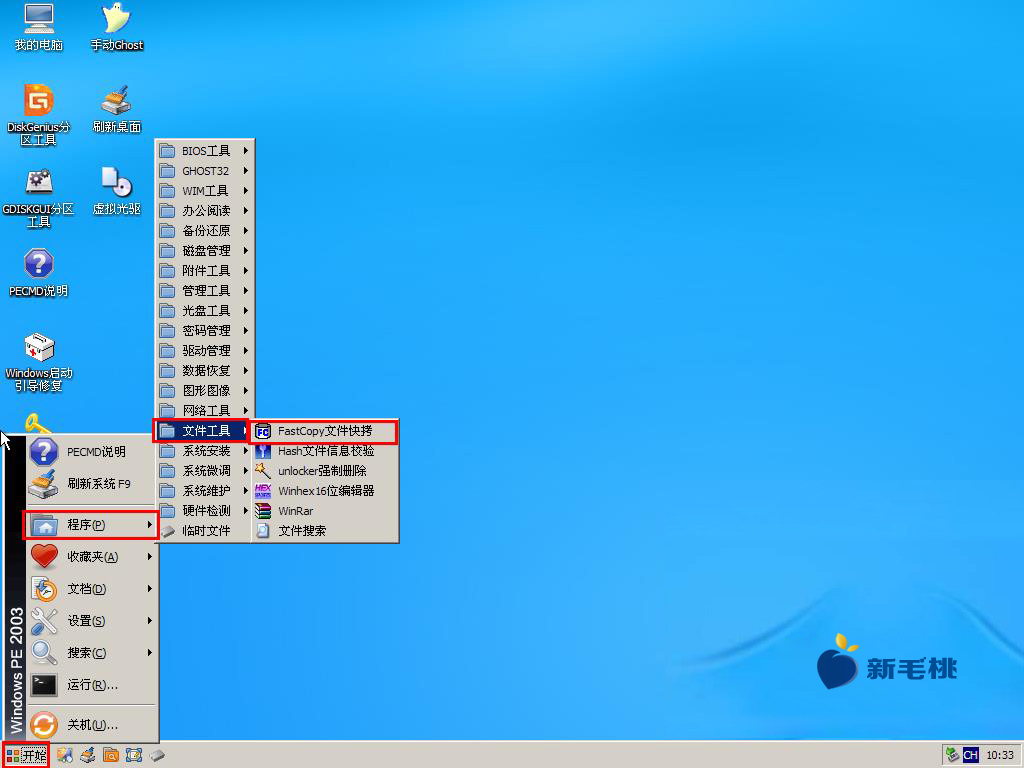Open the 管理工具 folder menu
The width and height of the screenshot is (1024, 768).
pos(204,291)
